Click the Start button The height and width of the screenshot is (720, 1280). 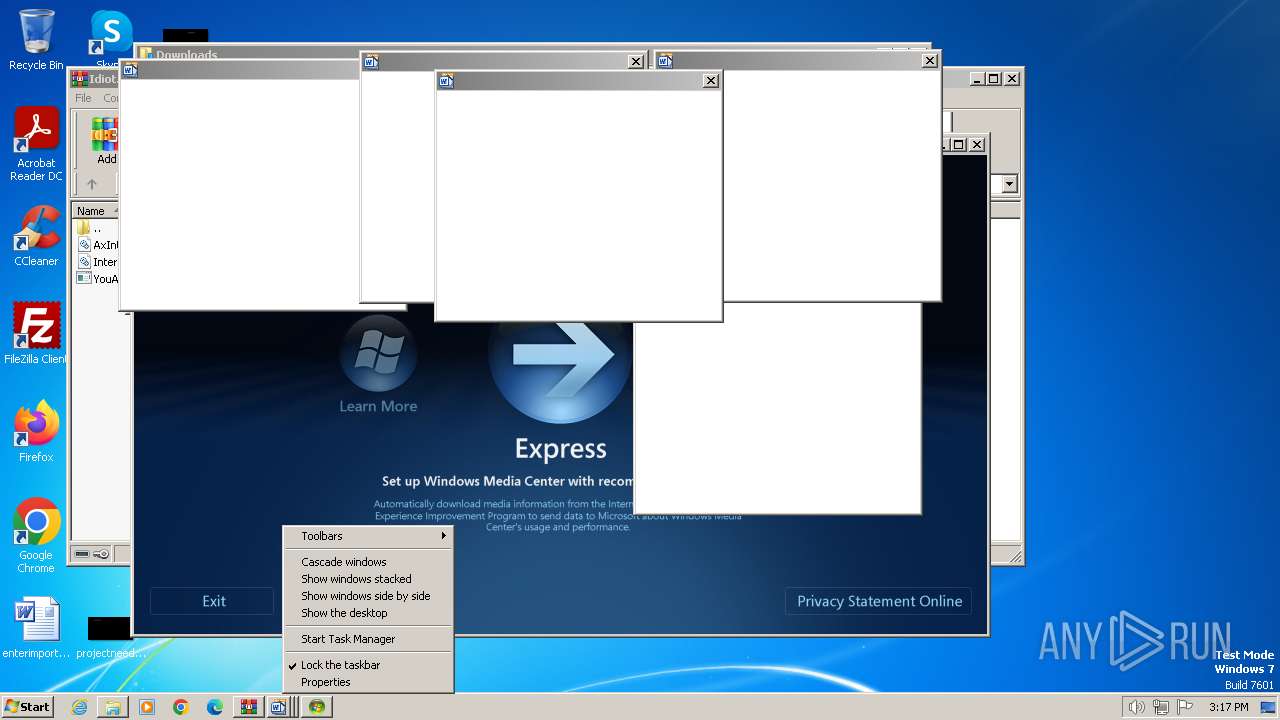(x=28, y=707)
